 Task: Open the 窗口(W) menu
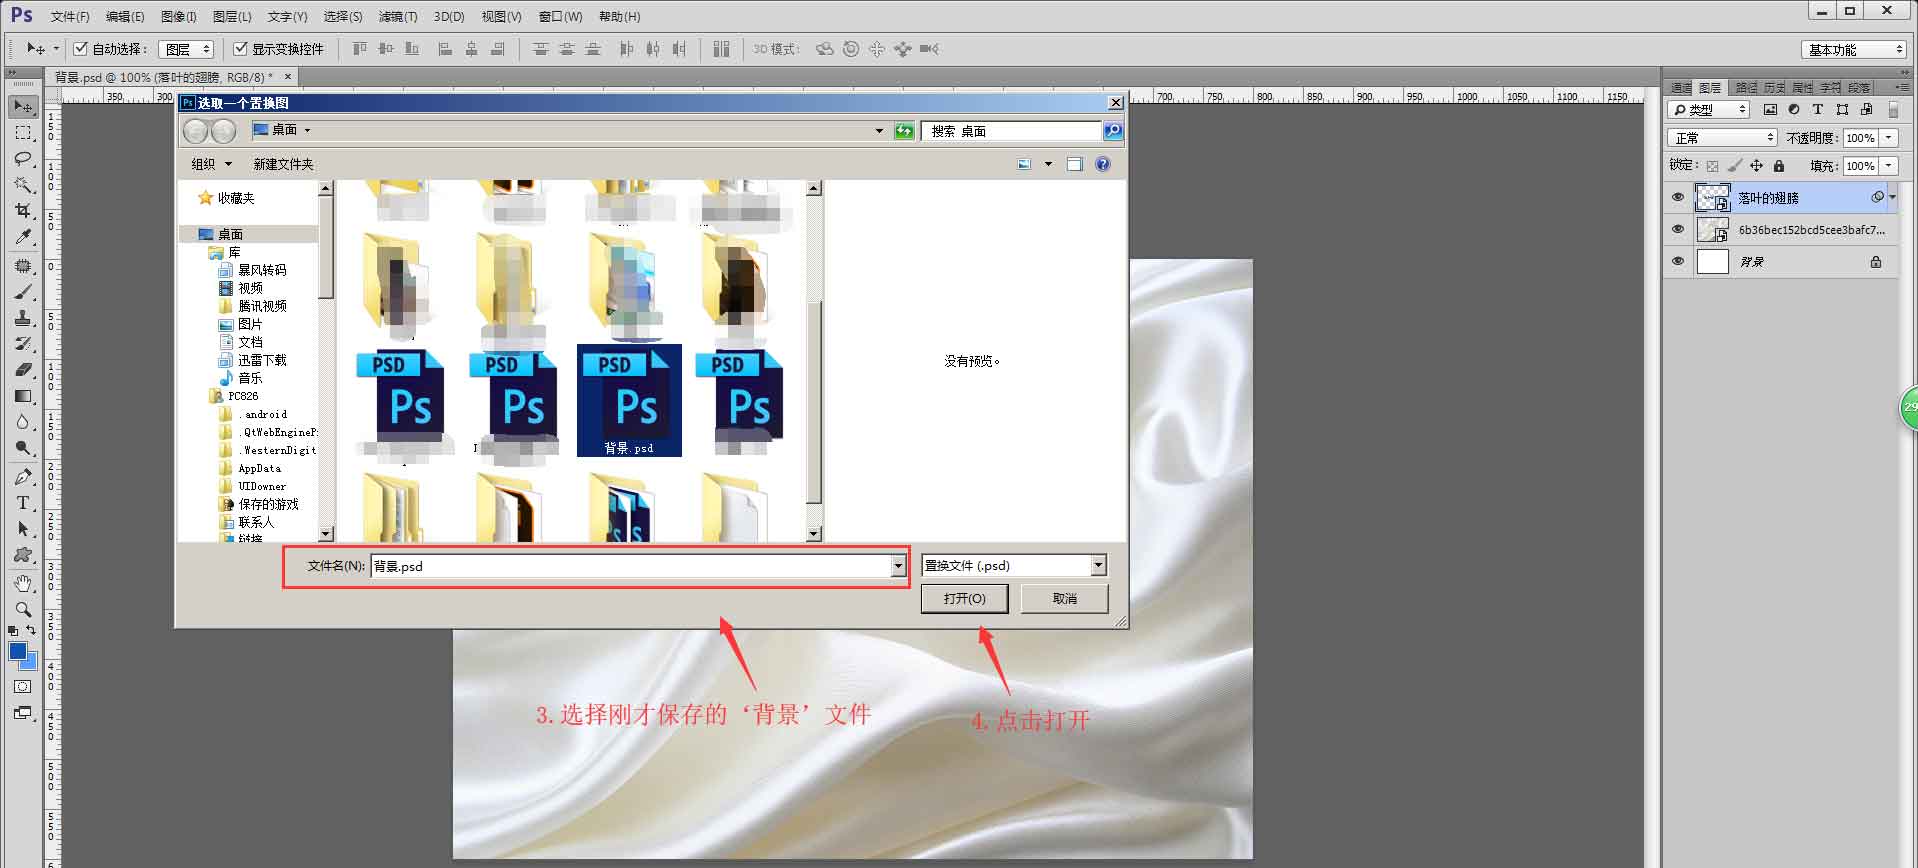click(560, 17)
